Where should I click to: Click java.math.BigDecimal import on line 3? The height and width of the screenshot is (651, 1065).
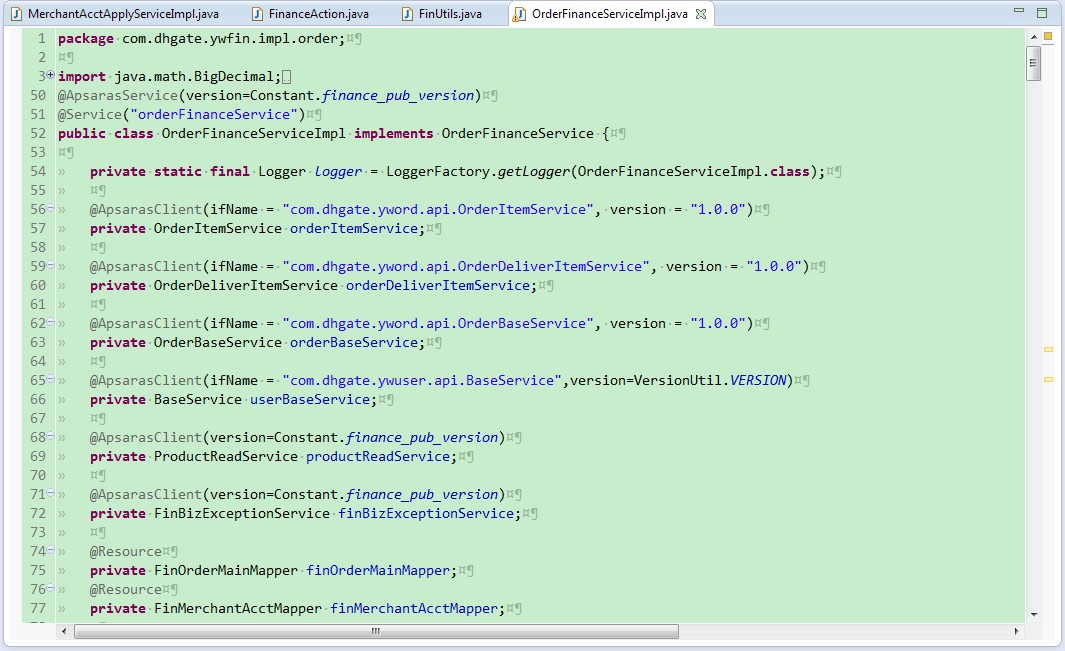(x=193, y=77)
